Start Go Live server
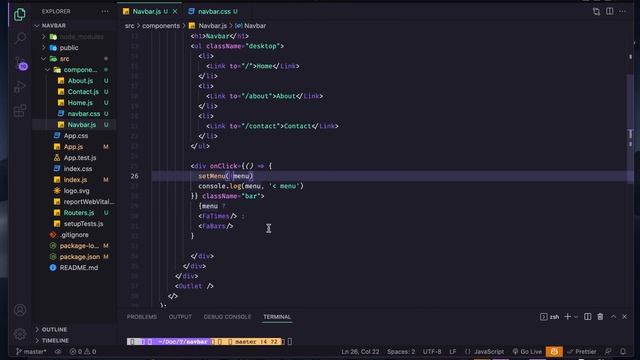The width and height of the screenshot is (640, 360). coord(527,351)
